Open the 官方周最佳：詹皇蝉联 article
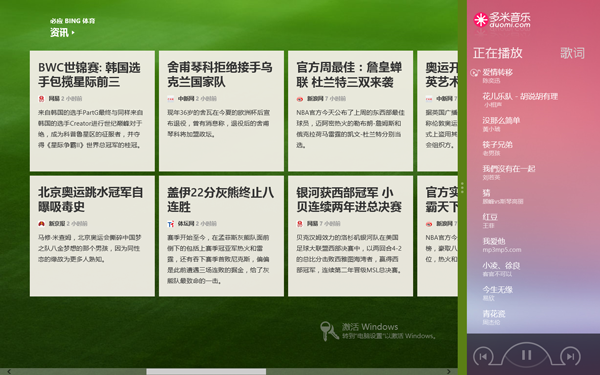 351,111
